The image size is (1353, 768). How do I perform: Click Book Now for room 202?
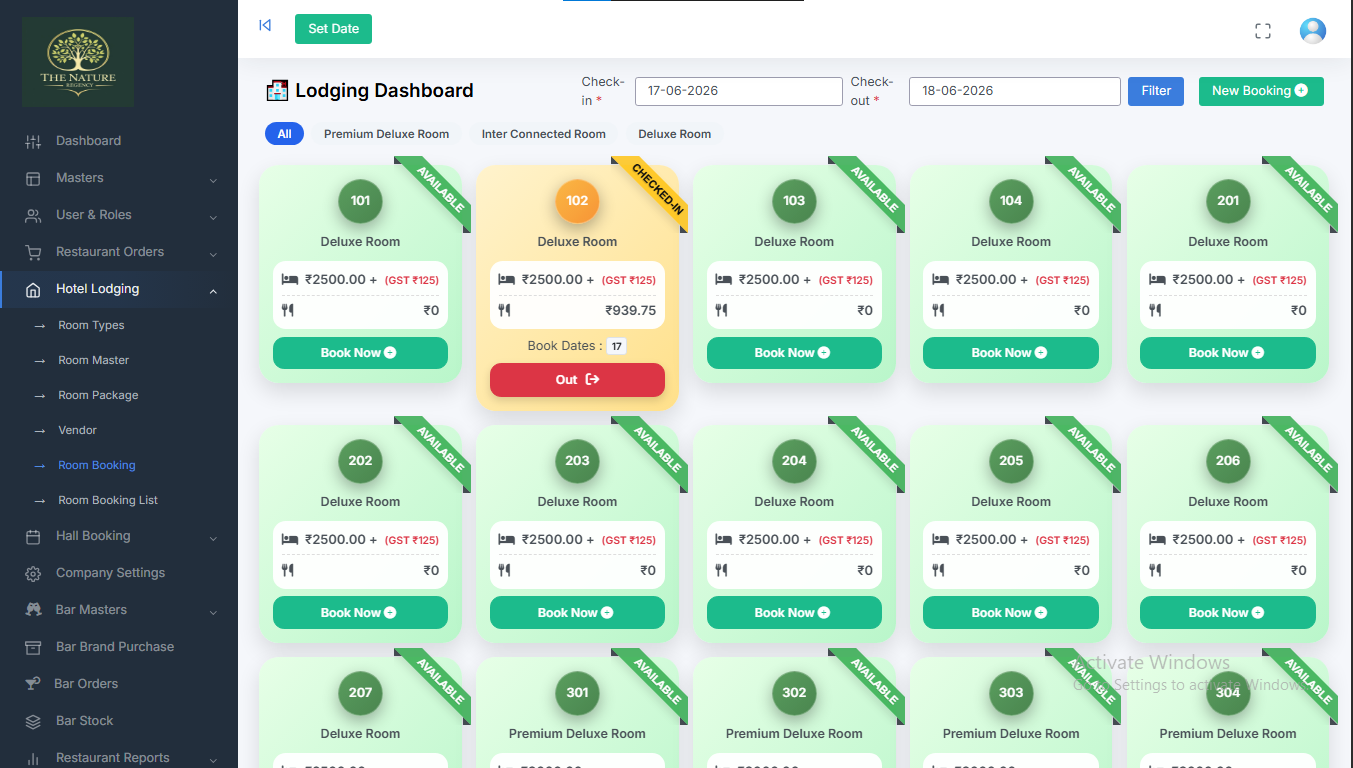click(360, 613)
